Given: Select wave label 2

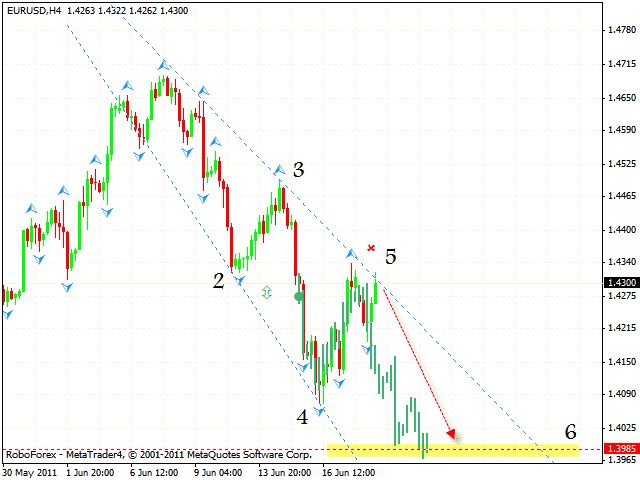Looking at the screenshot, I should (219, 281).
